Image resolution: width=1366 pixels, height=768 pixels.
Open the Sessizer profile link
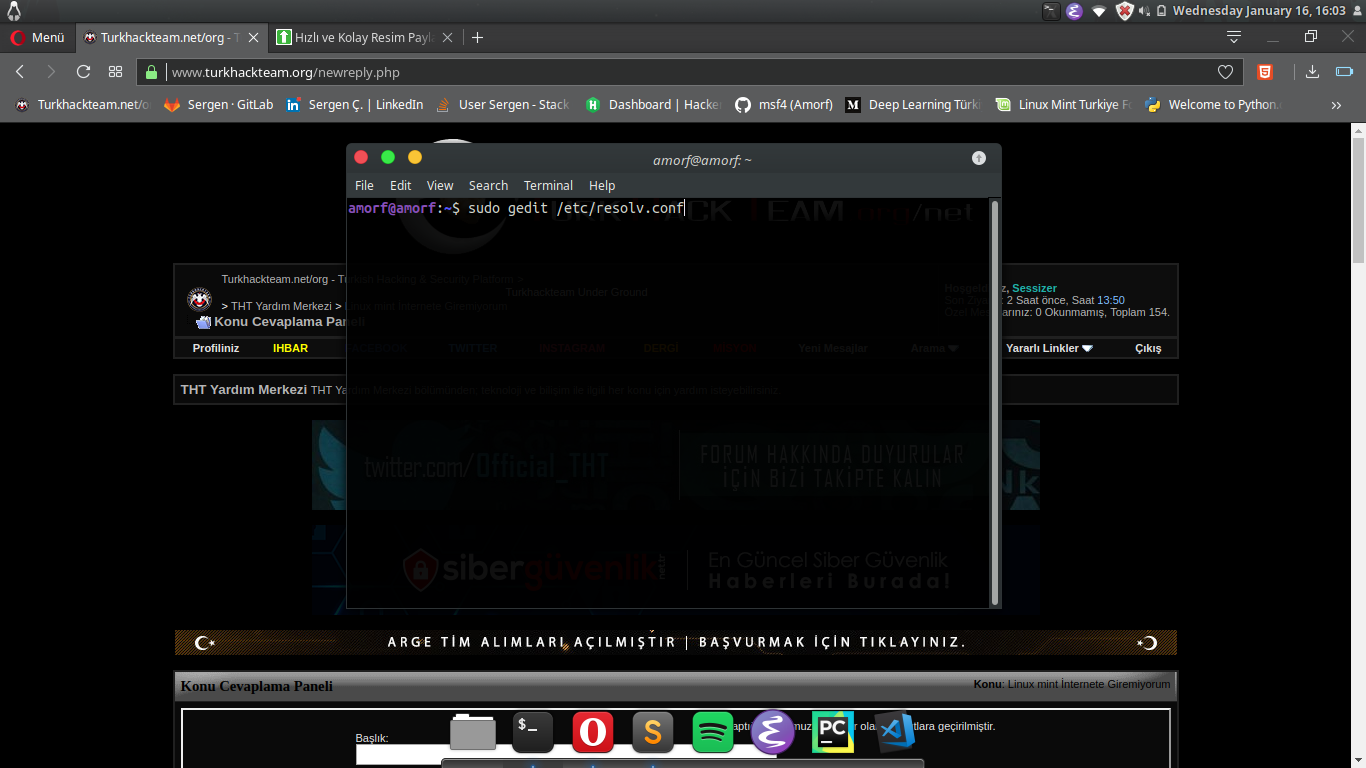[x=1034, y=288]
